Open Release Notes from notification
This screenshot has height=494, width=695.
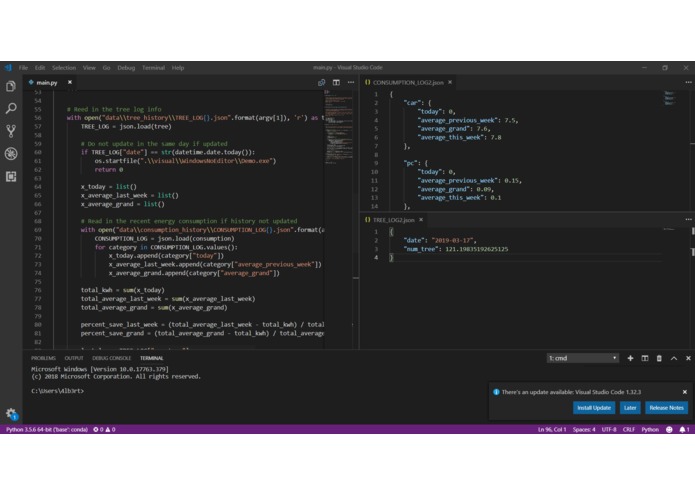coord(666,408)
